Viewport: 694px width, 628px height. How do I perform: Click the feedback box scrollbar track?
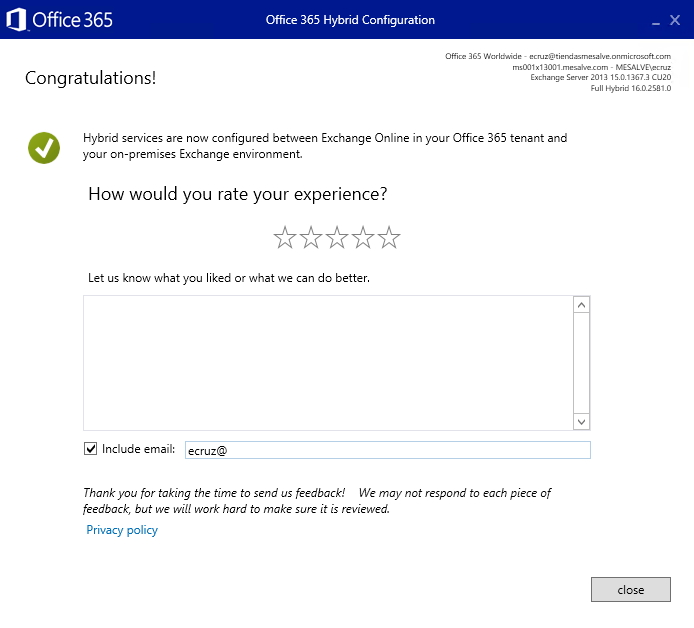pyautogui.click(x=582, y=363)
